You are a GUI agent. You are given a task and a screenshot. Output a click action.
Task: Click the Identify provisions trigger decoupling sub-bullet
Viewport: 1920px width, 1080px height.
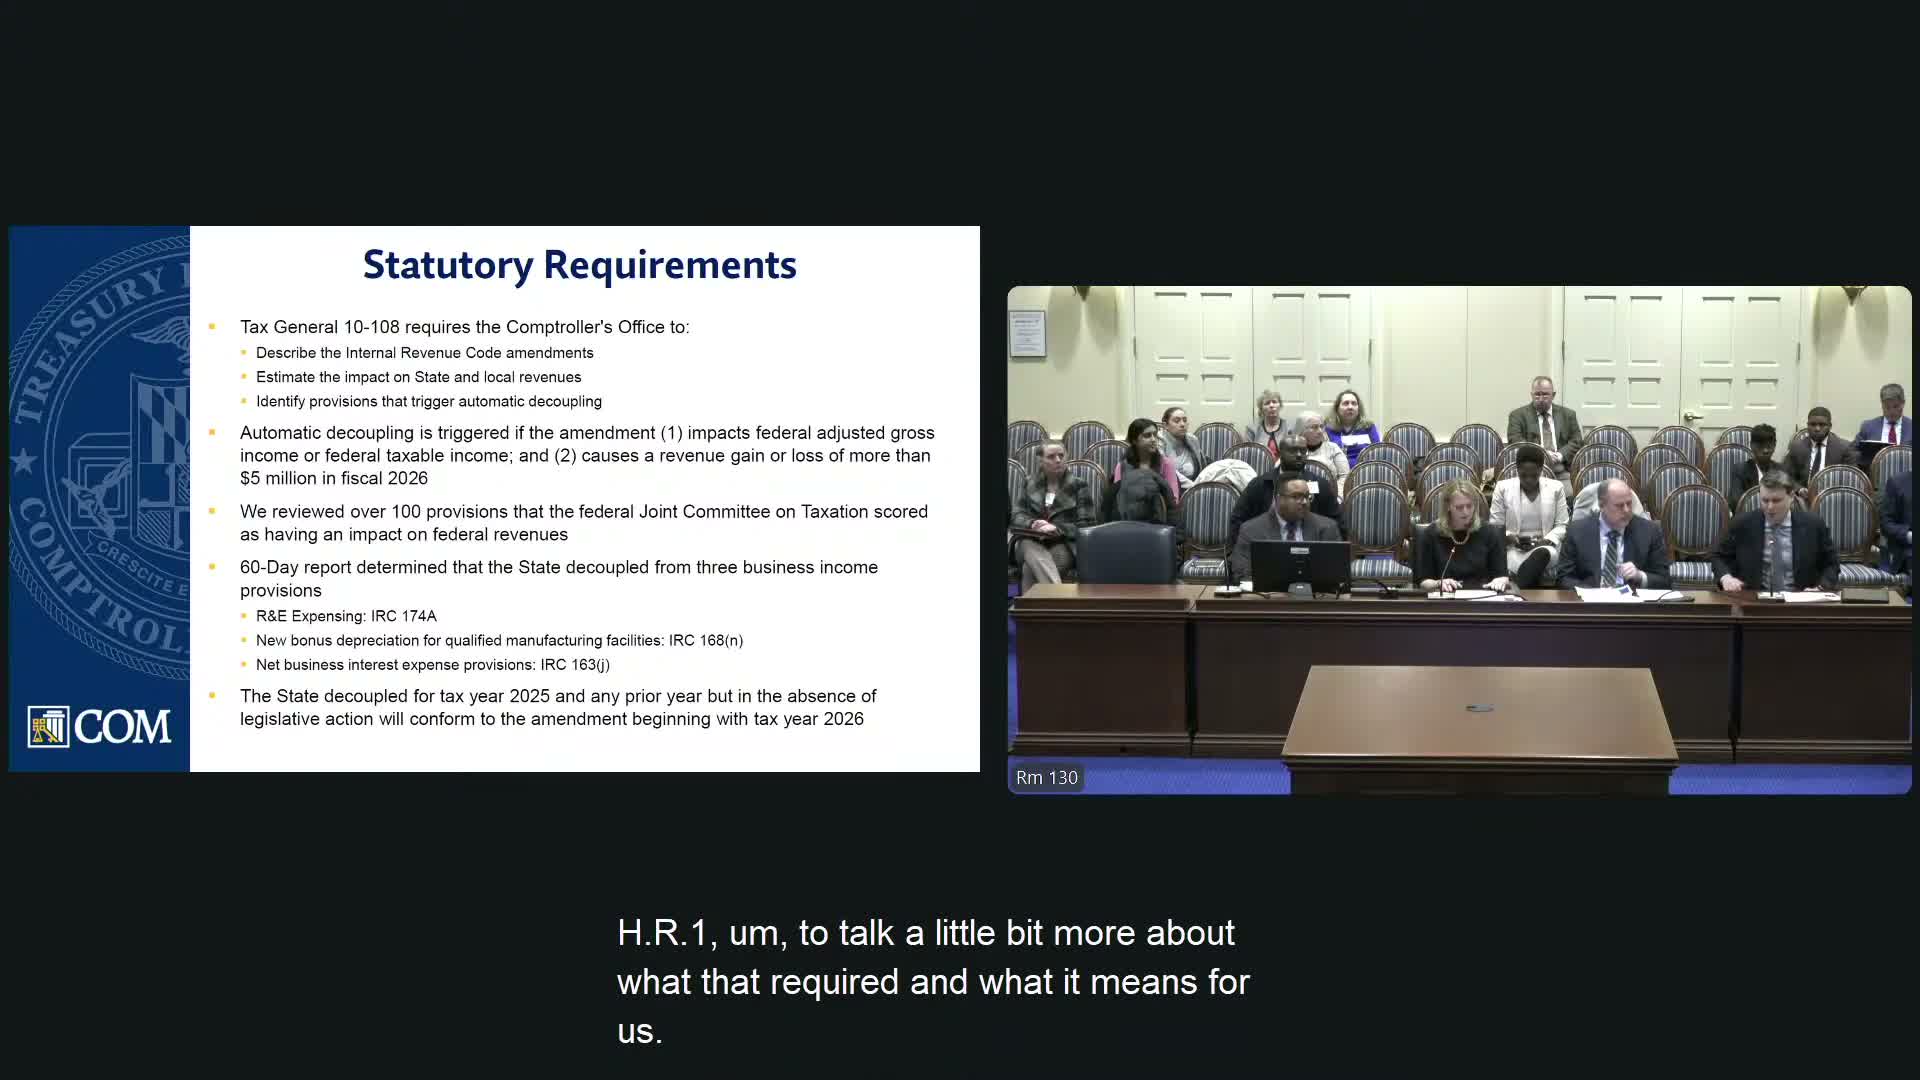click(x=428, y=401)
